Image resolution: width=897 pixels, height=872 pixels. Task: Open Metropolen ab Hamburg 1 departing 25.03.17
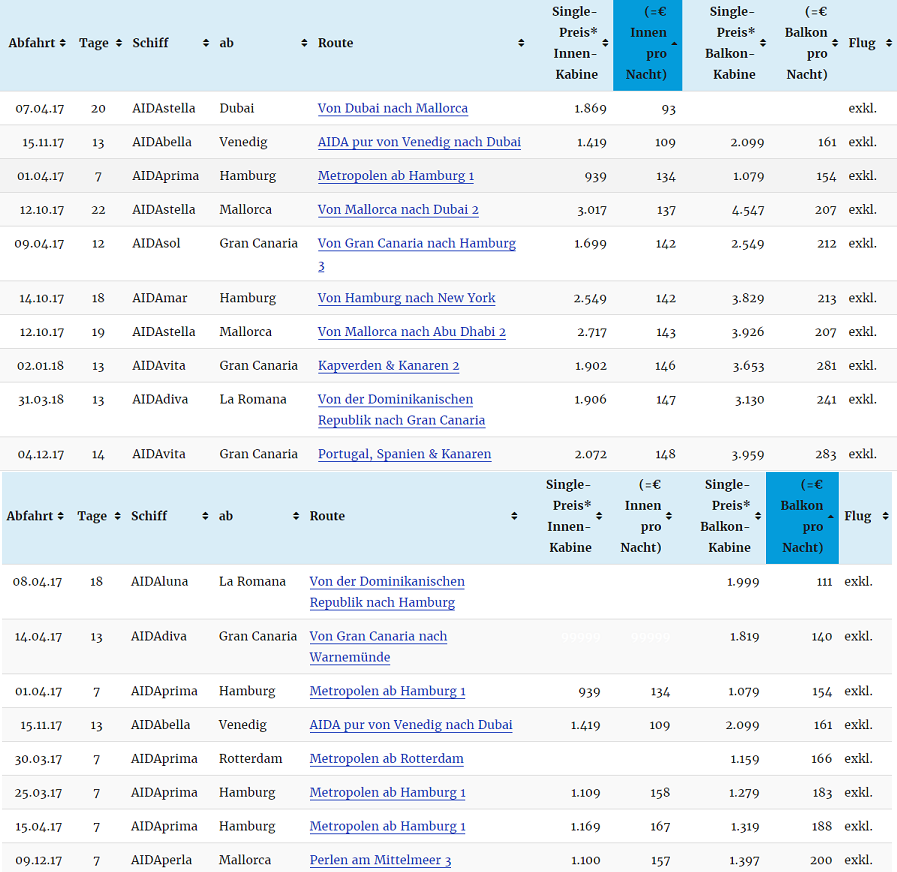point(387,793)
